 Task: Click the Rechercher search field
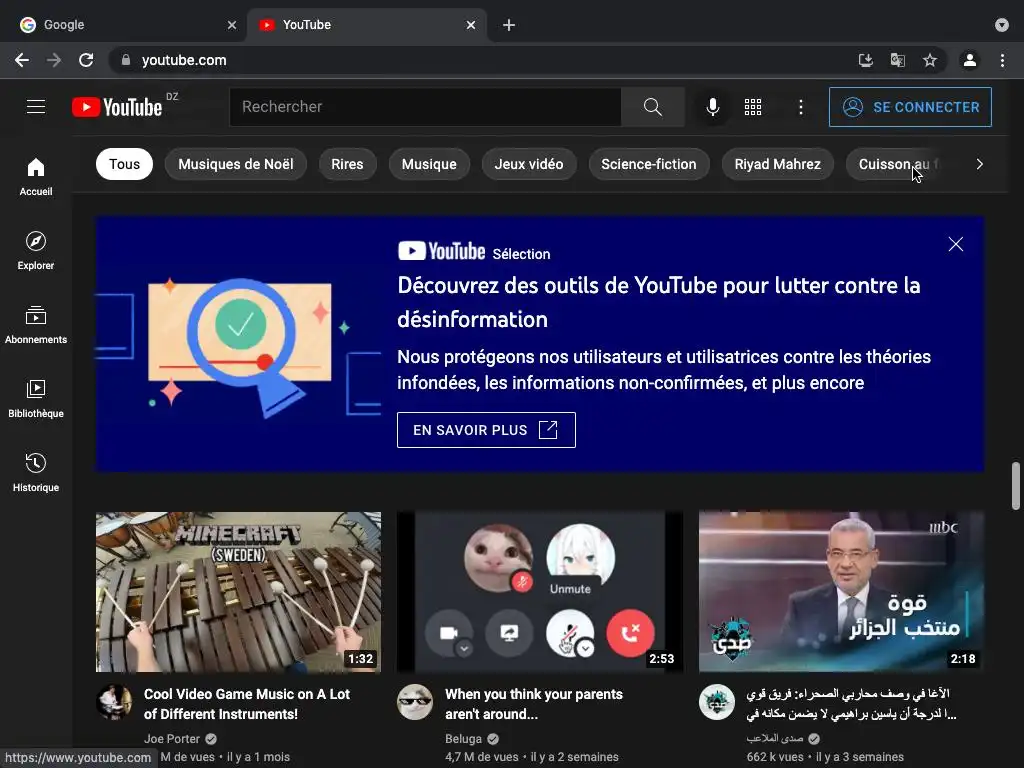425,107
